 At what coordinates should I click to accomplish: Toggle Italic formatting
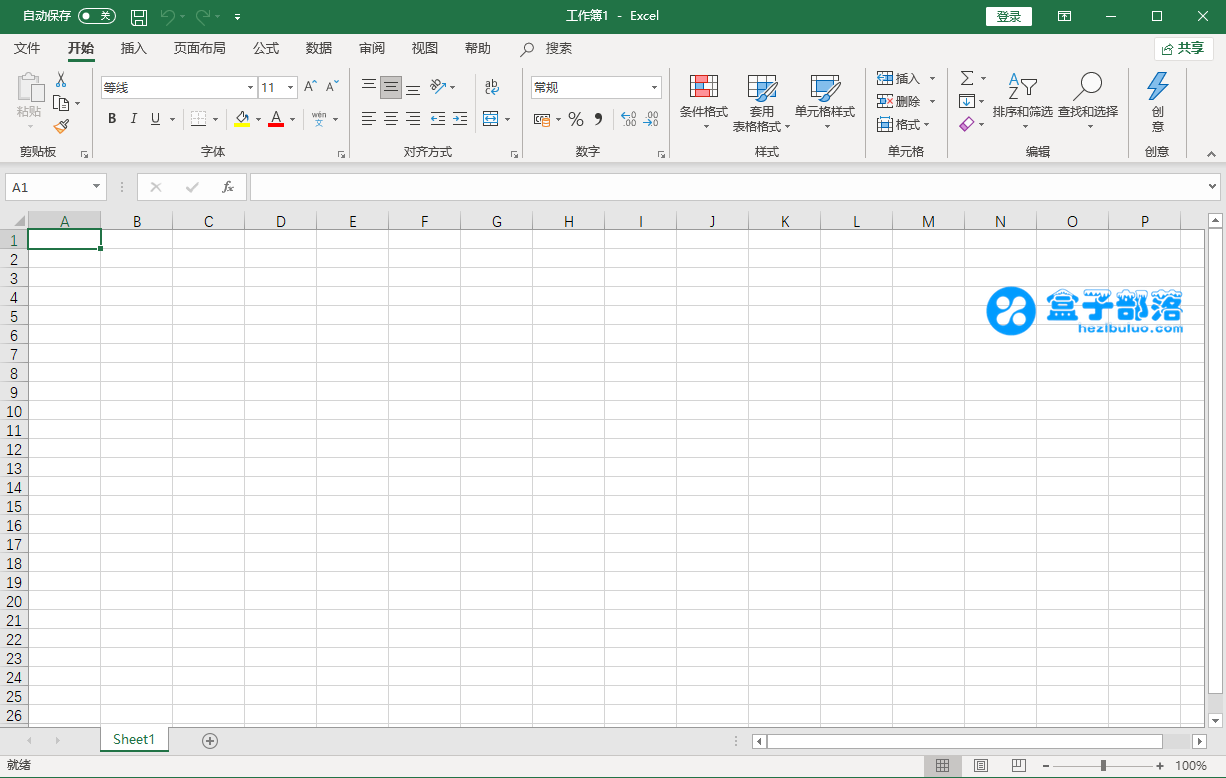click(x=134, y=119)
